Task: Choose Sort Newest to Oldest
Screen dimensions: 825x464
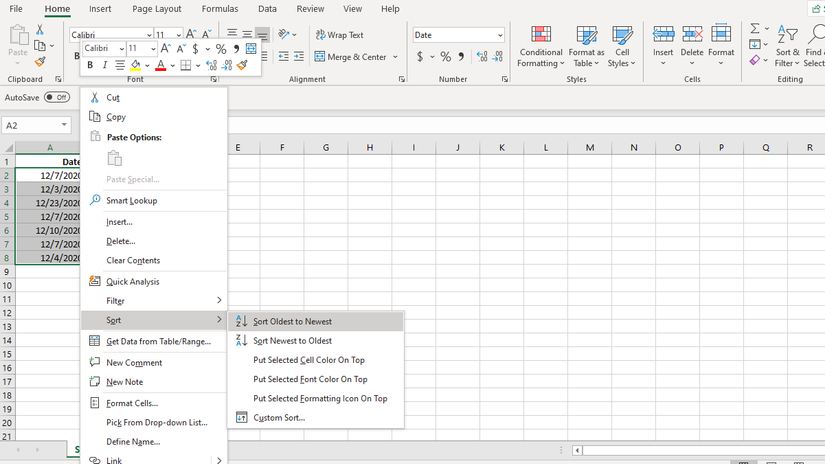Action: coord(292,341)
